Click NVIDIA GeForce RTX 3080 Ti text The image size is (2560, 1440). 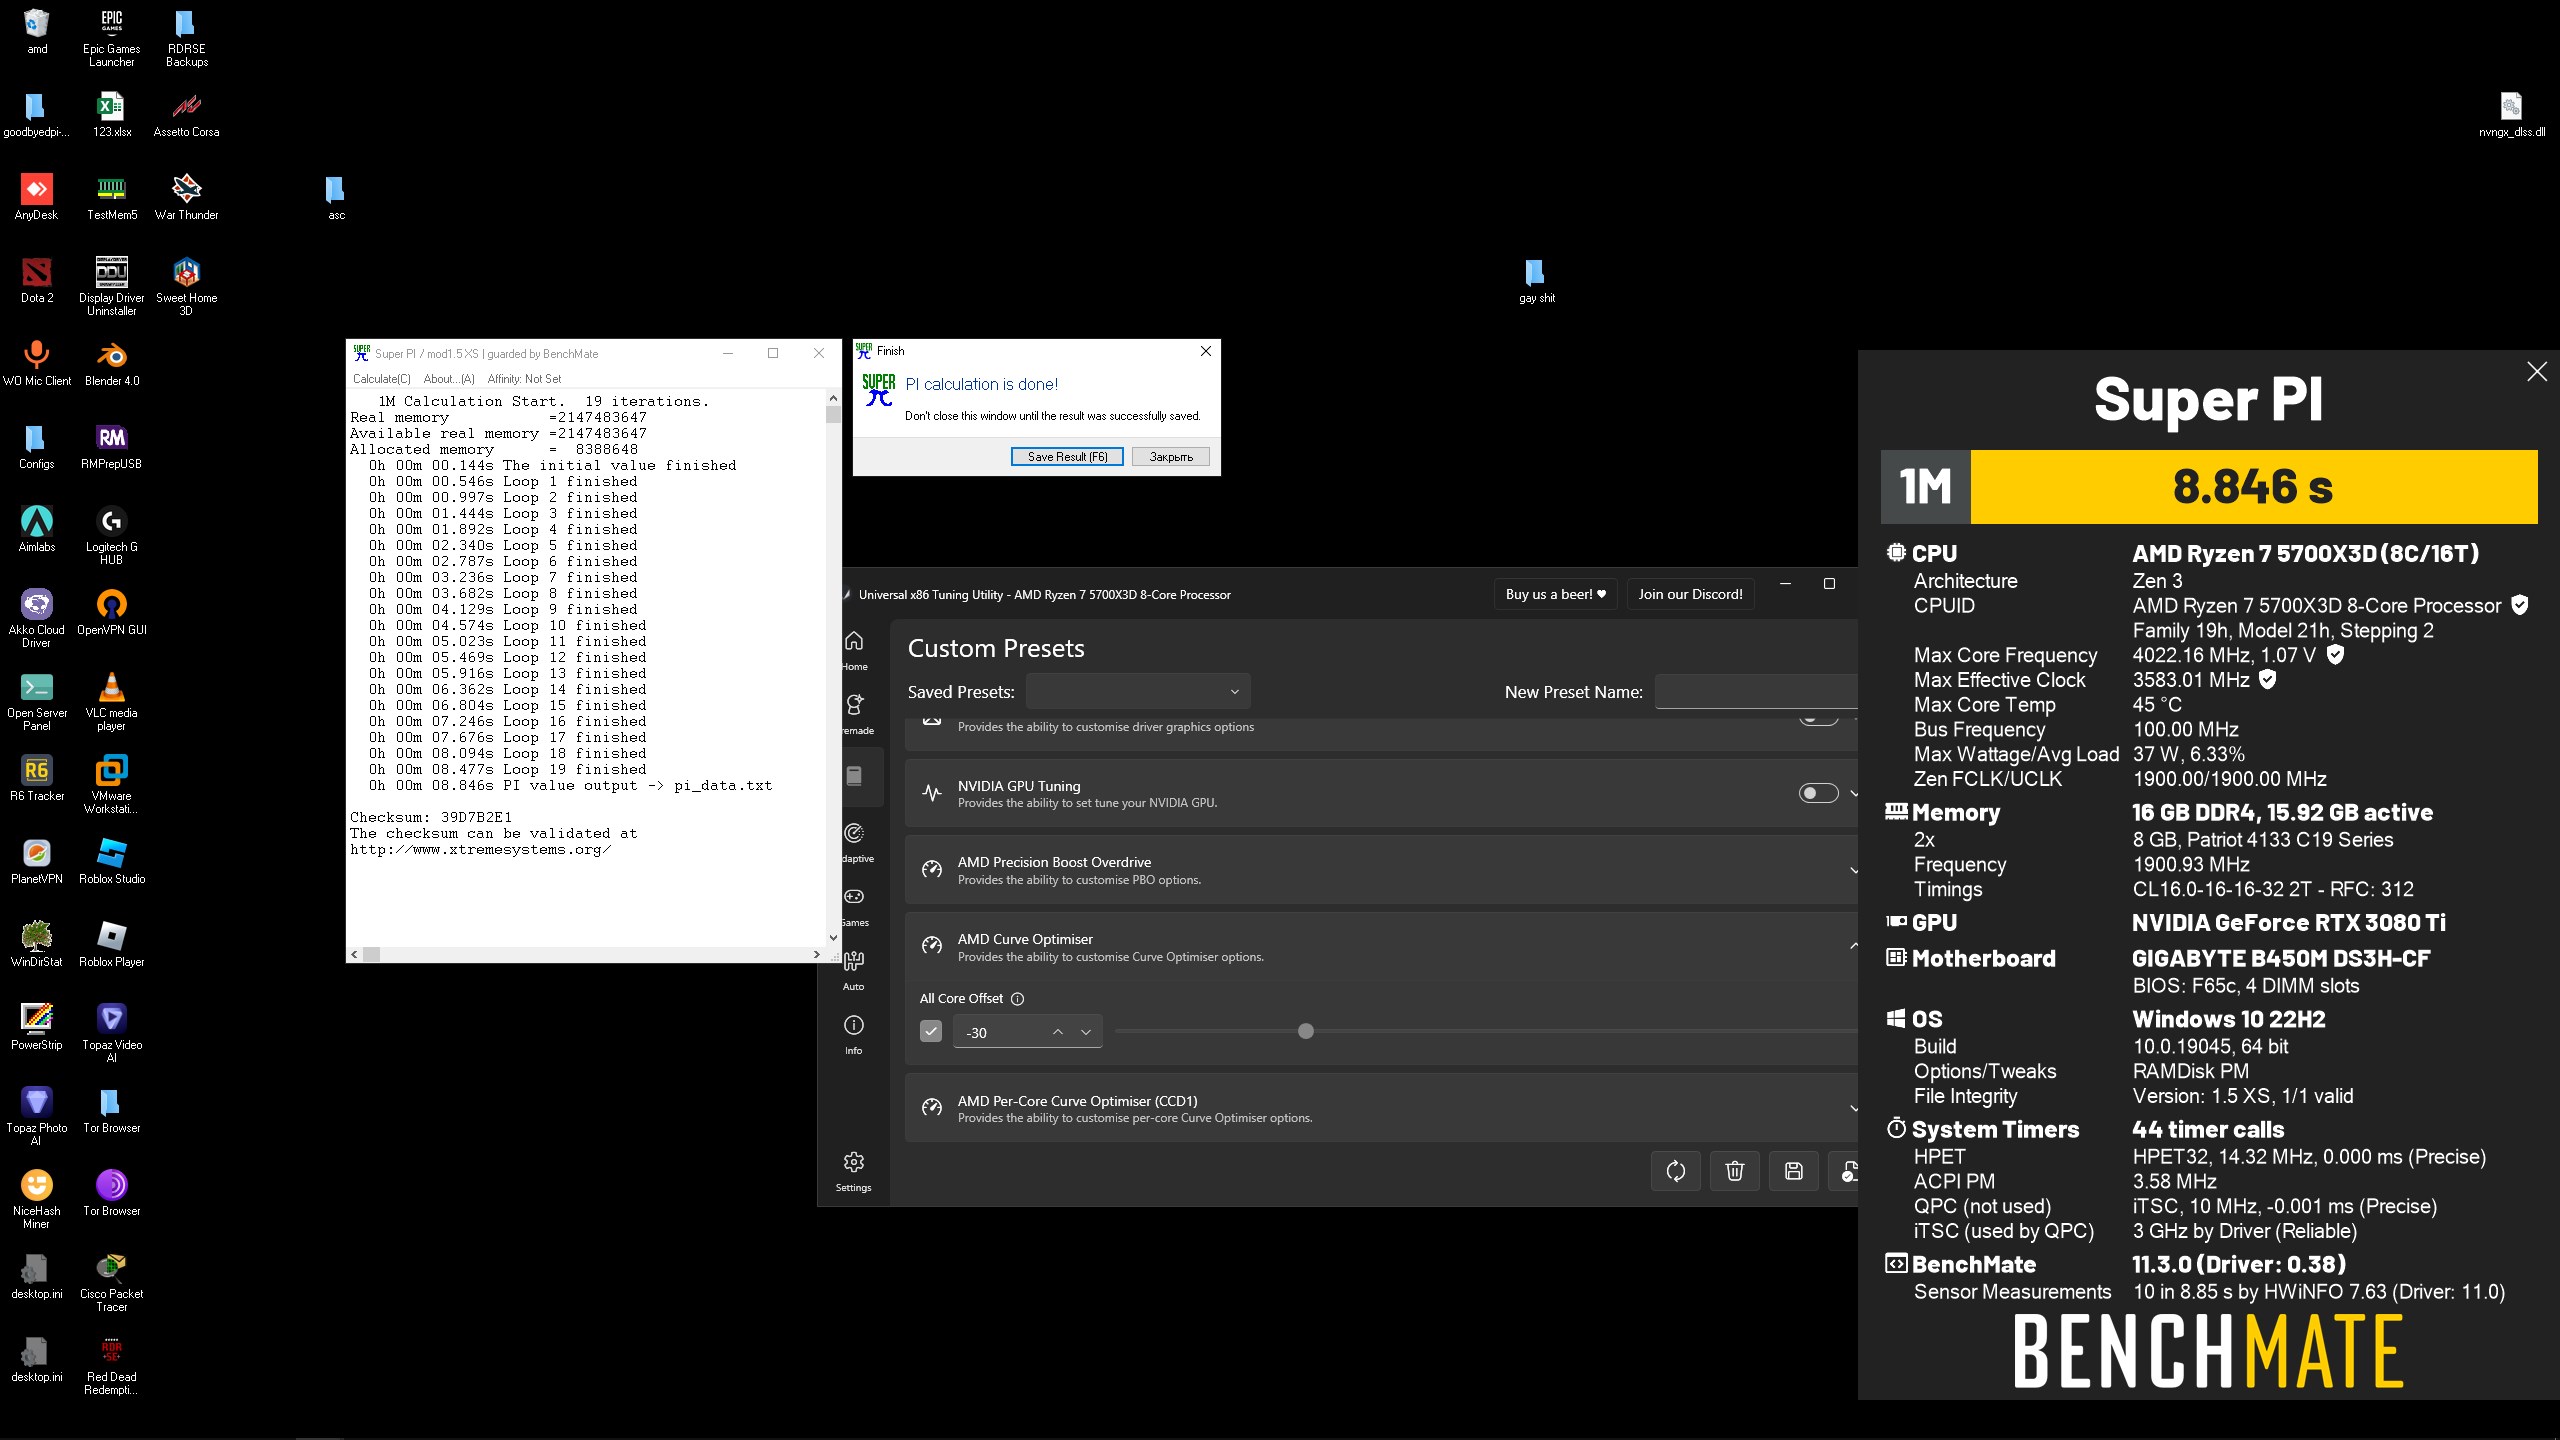(x=2289, y=923)
